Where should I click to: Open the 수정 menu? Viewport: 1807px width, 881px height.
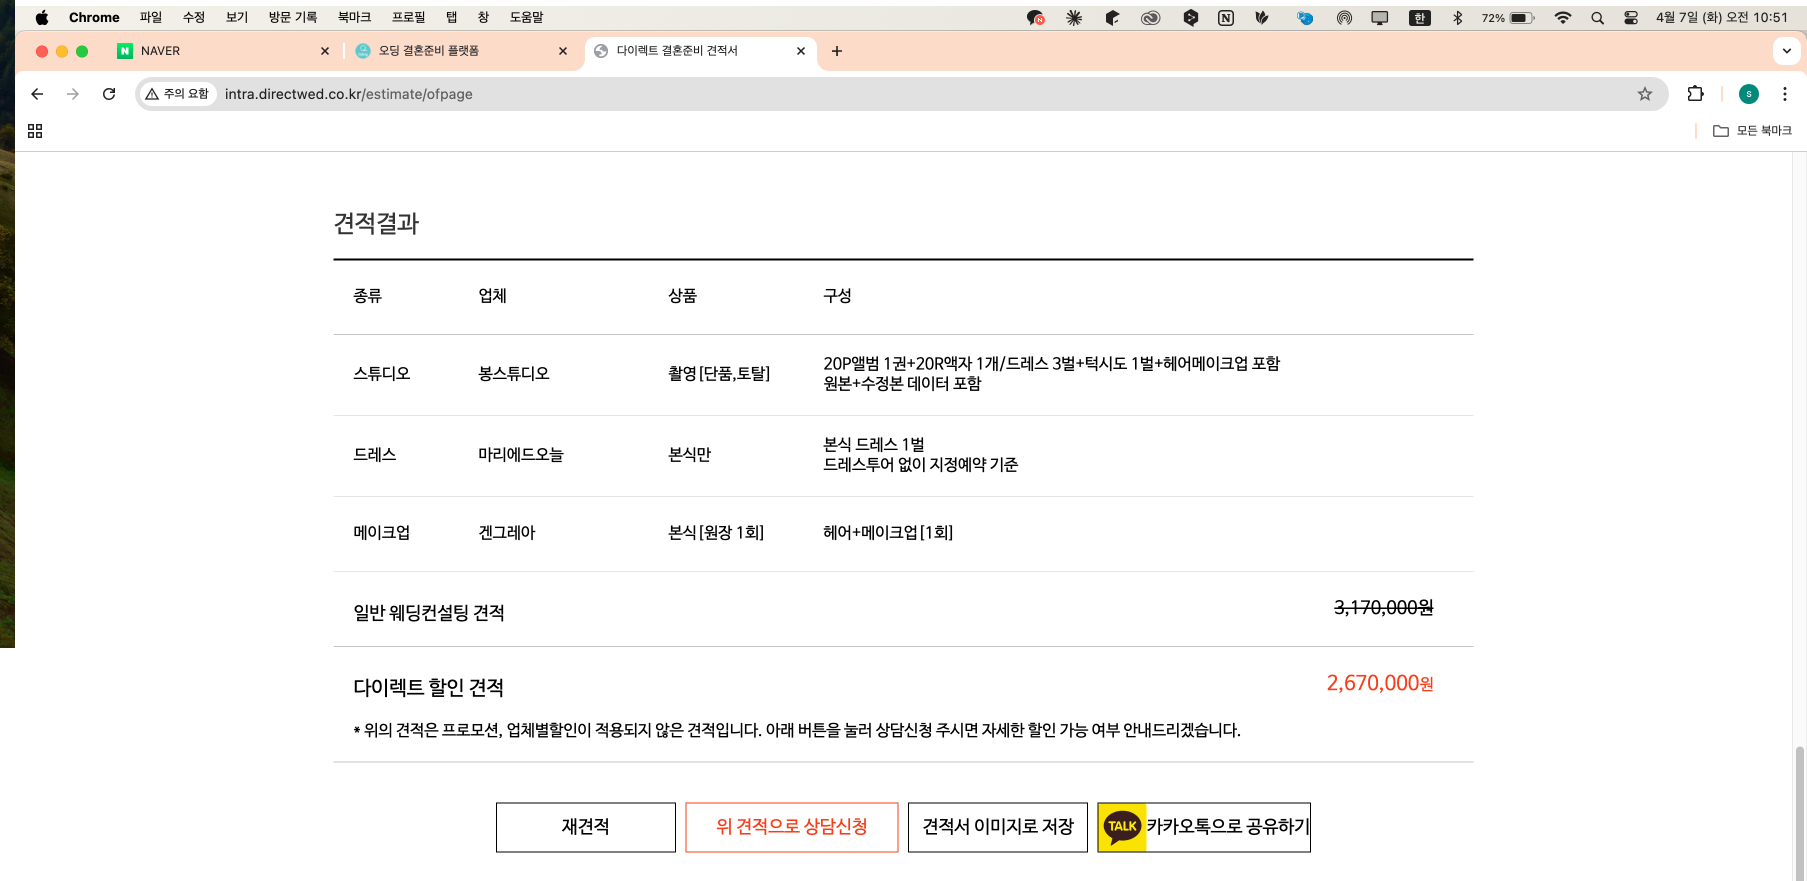pyautogui.click(x=194, y=17)
